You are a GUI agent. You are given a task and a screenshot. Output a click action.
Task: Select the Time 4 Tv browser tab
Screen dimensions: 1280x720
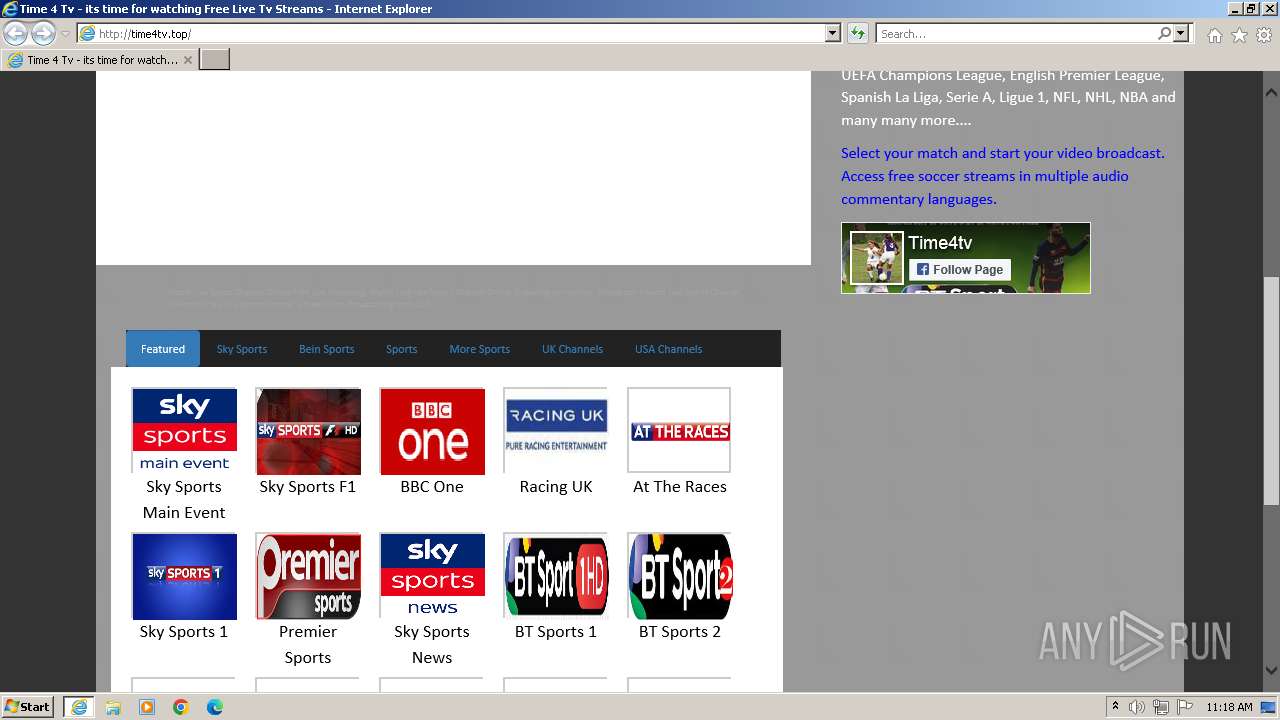(x=100, y=60)
